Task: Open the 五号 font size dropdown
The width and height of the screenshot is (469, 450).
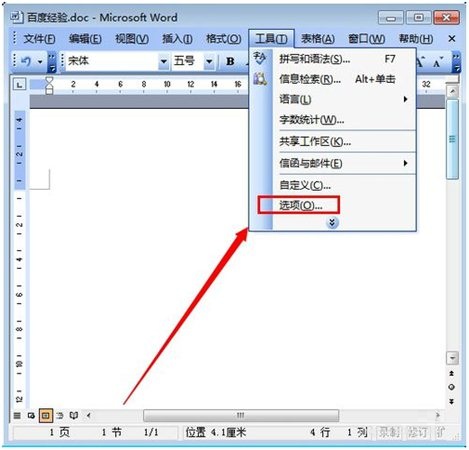Action: [209, 61]
